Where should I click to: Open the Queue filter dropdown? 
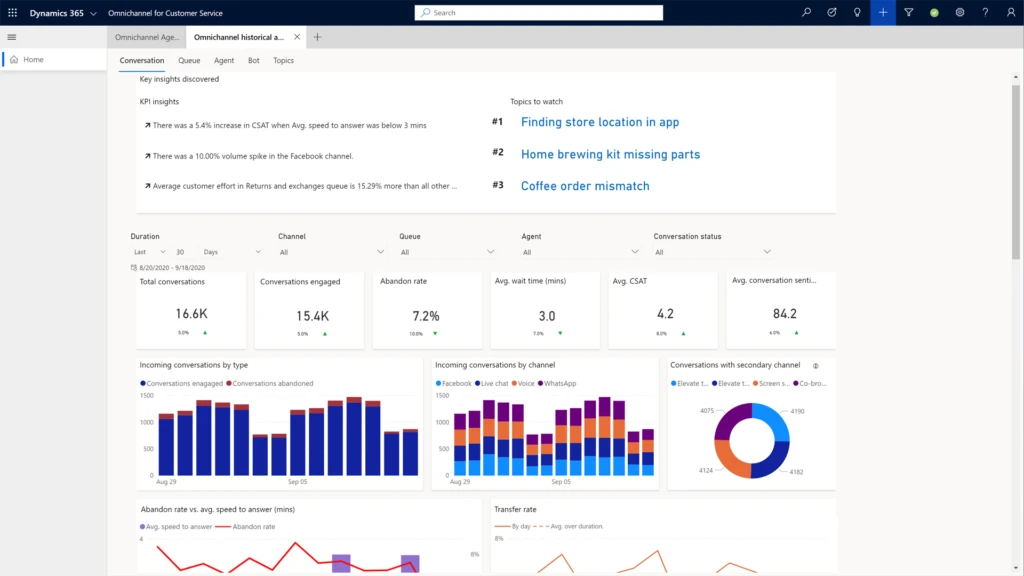446,252
